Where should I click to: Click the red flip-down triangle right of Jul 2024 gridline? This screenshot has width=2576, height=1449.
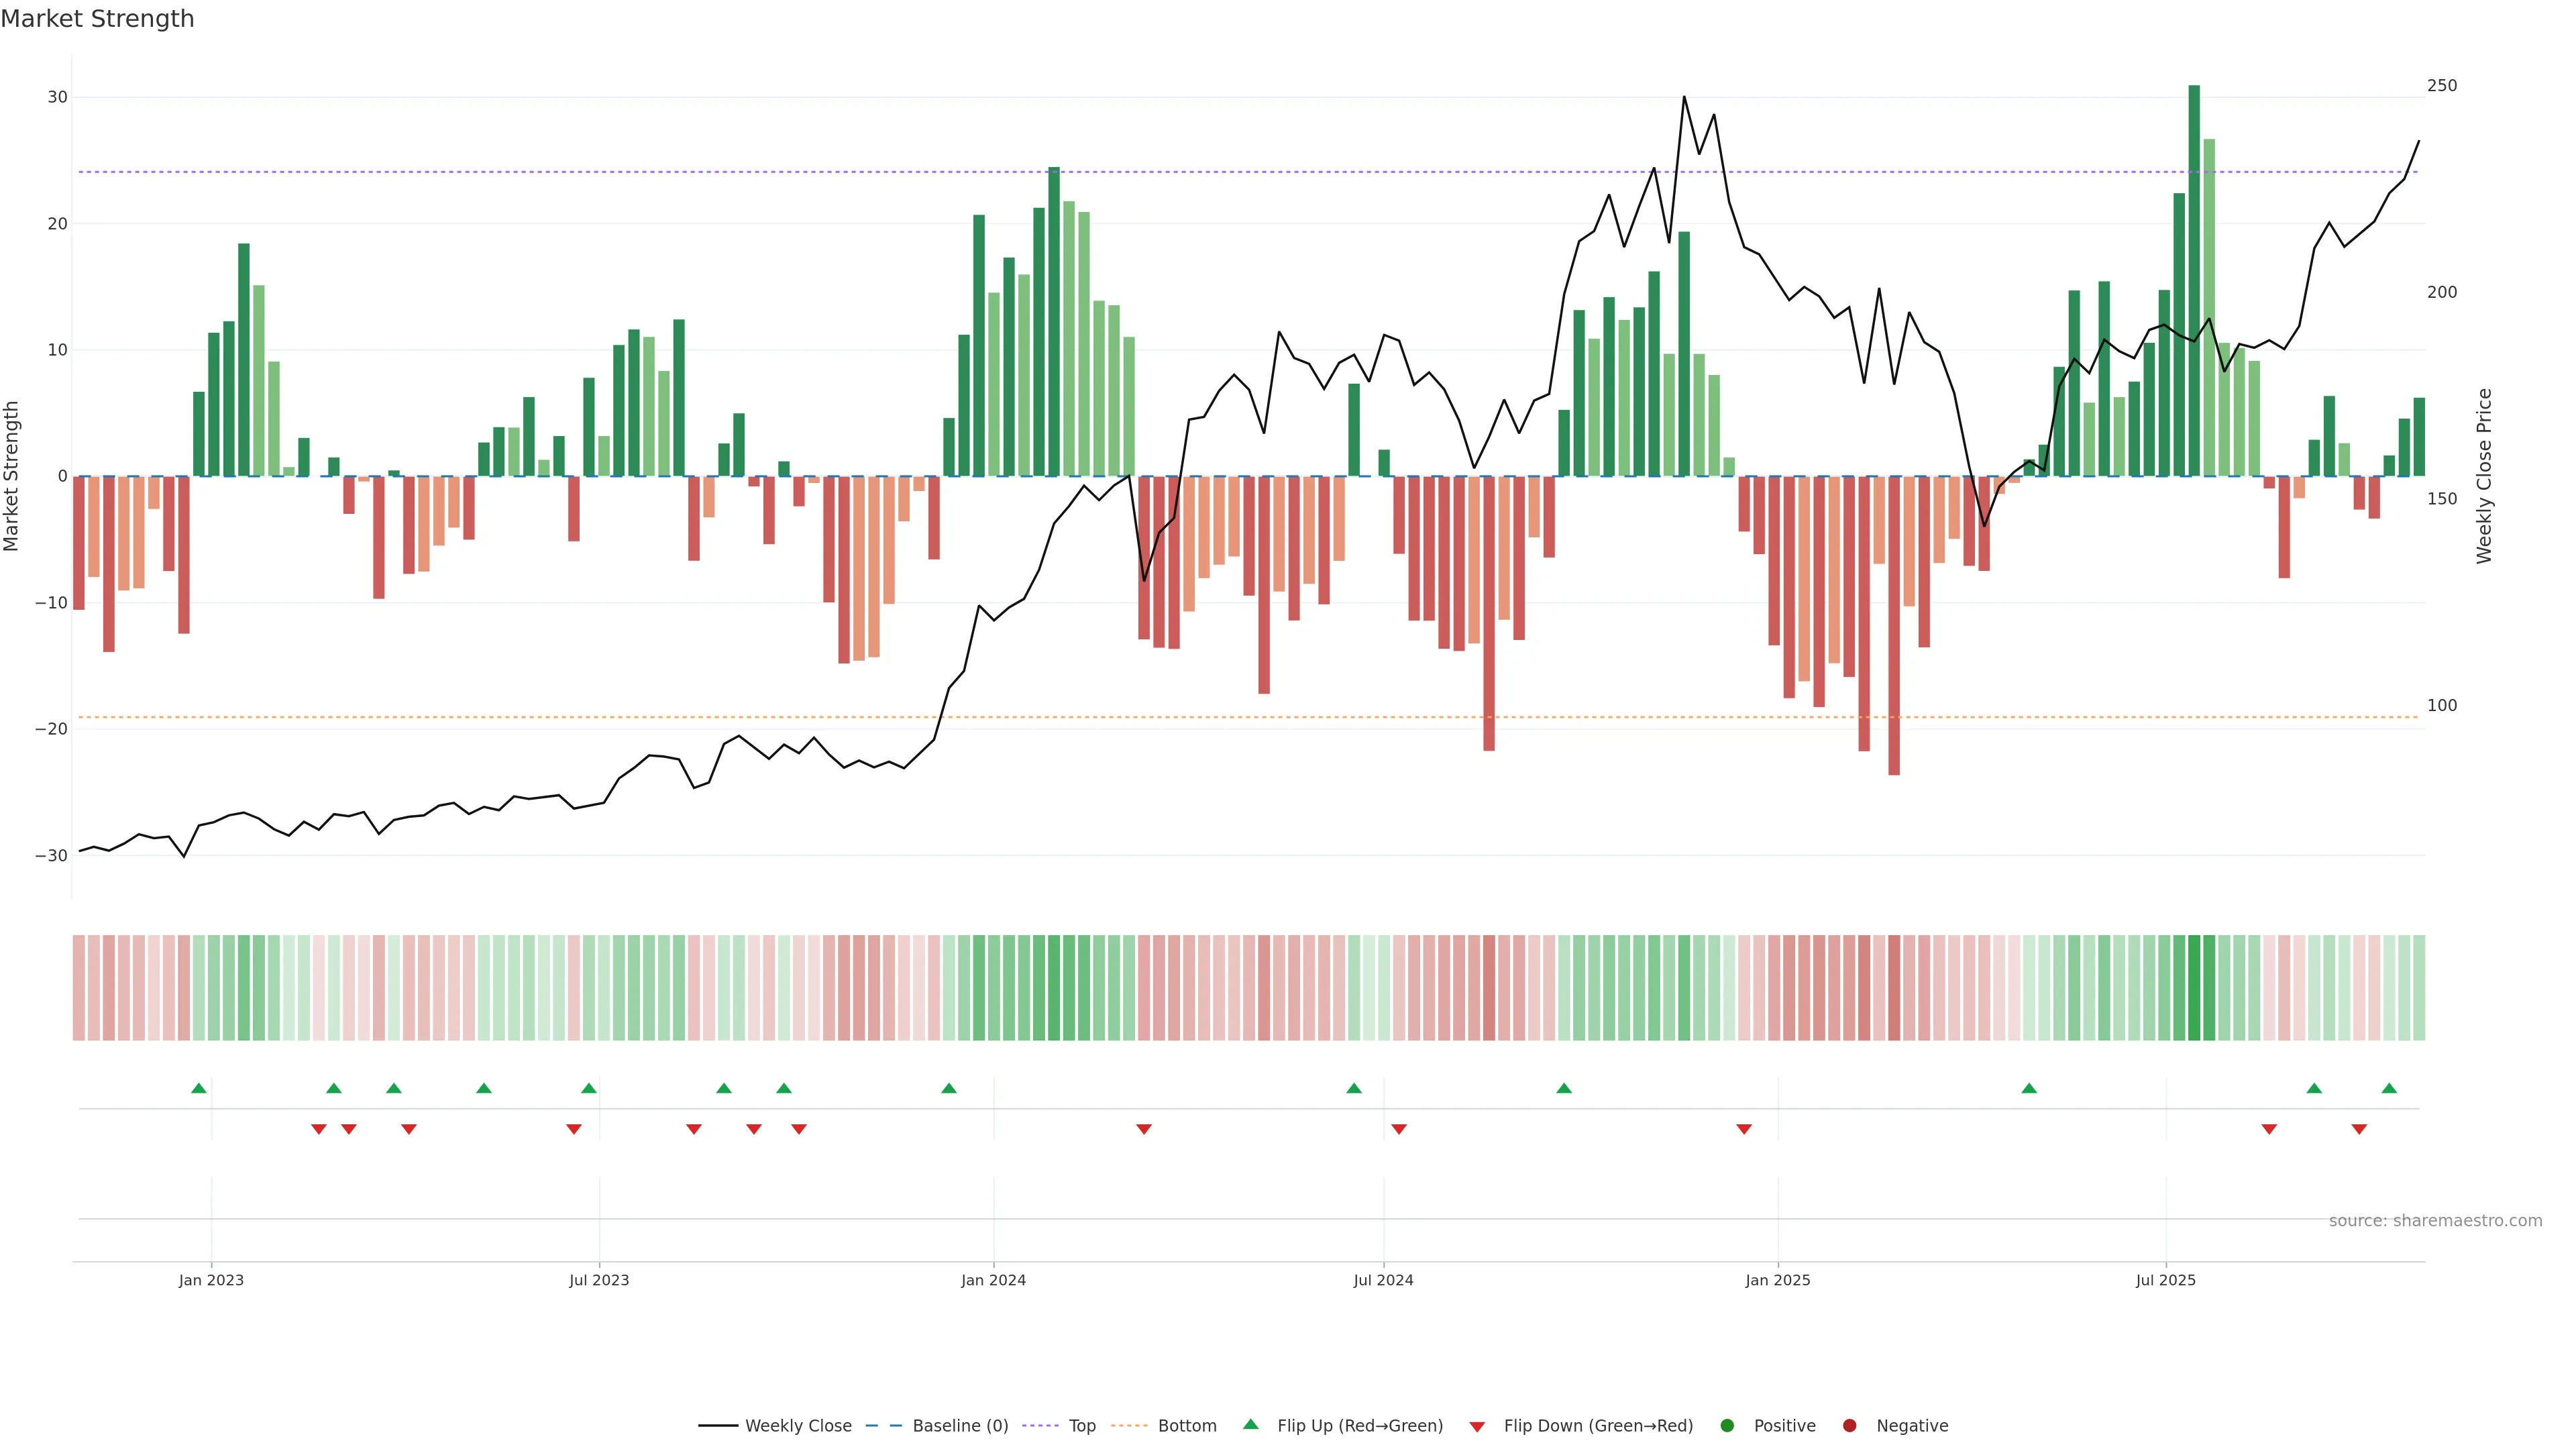point(1399,1129)
